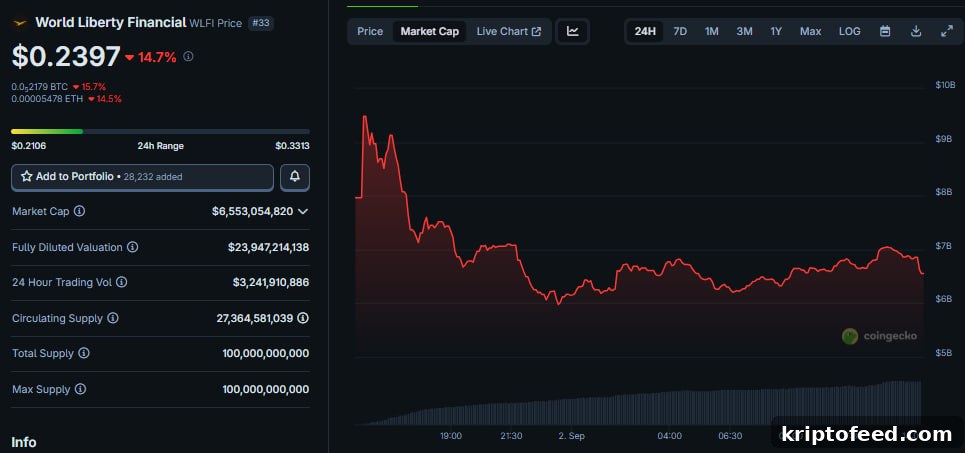Click the Max Supply 100,000,000,000 value
The height and width of the screenshot is (453, 965).
(x=266, y=389)
